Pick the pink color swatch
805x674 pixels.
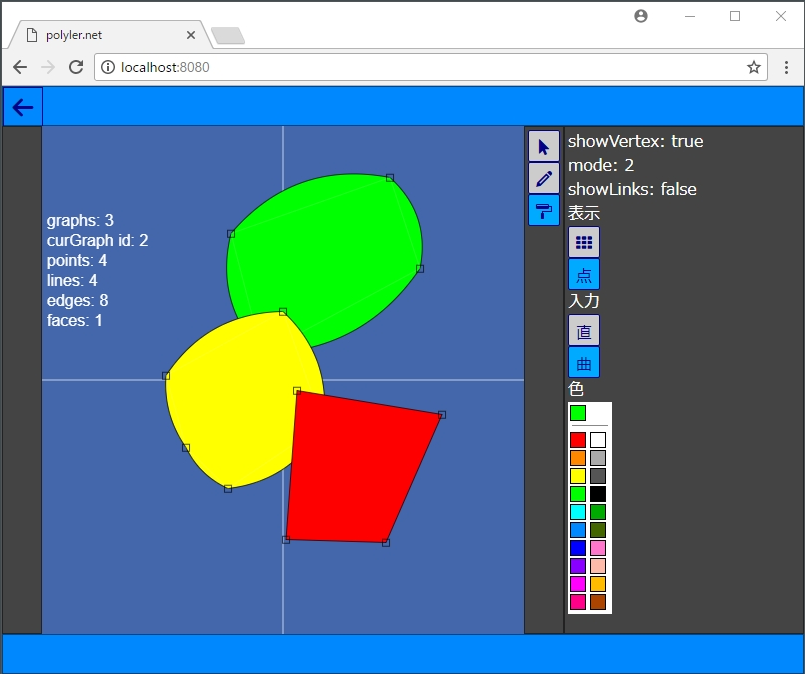tap(598, 548)
